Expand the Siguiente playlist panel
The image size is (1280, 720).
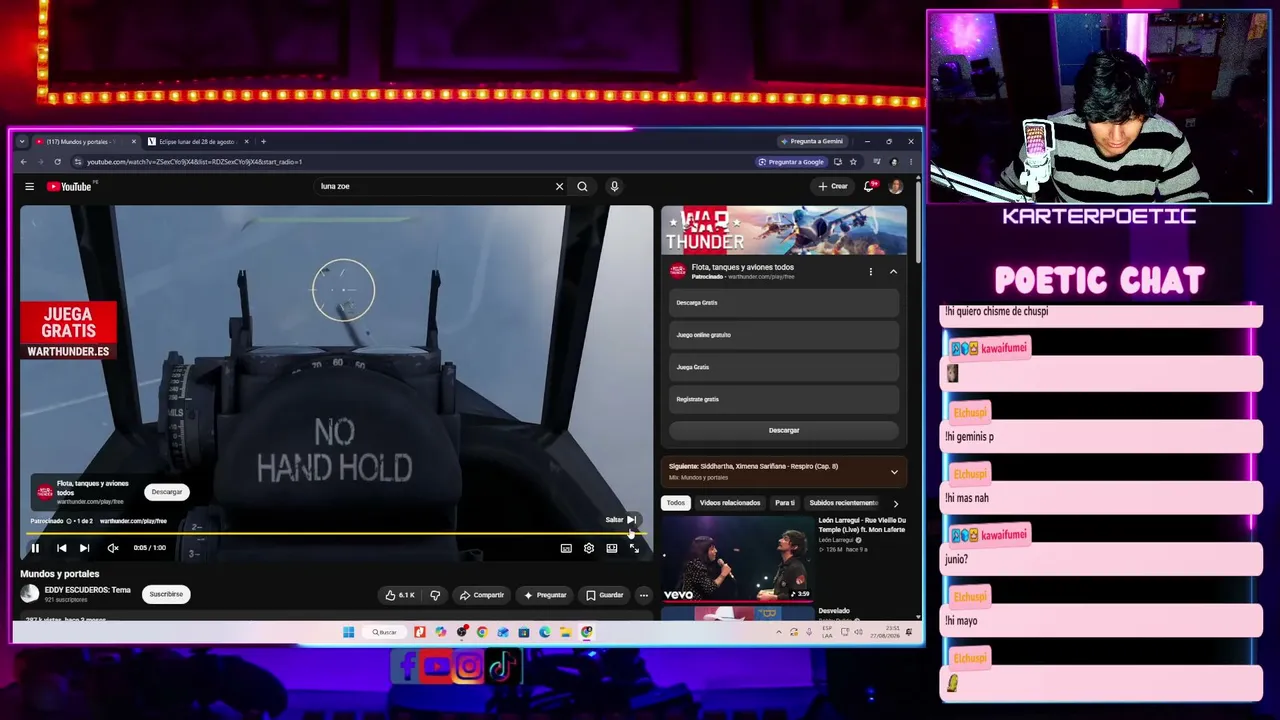pos(894,472)
